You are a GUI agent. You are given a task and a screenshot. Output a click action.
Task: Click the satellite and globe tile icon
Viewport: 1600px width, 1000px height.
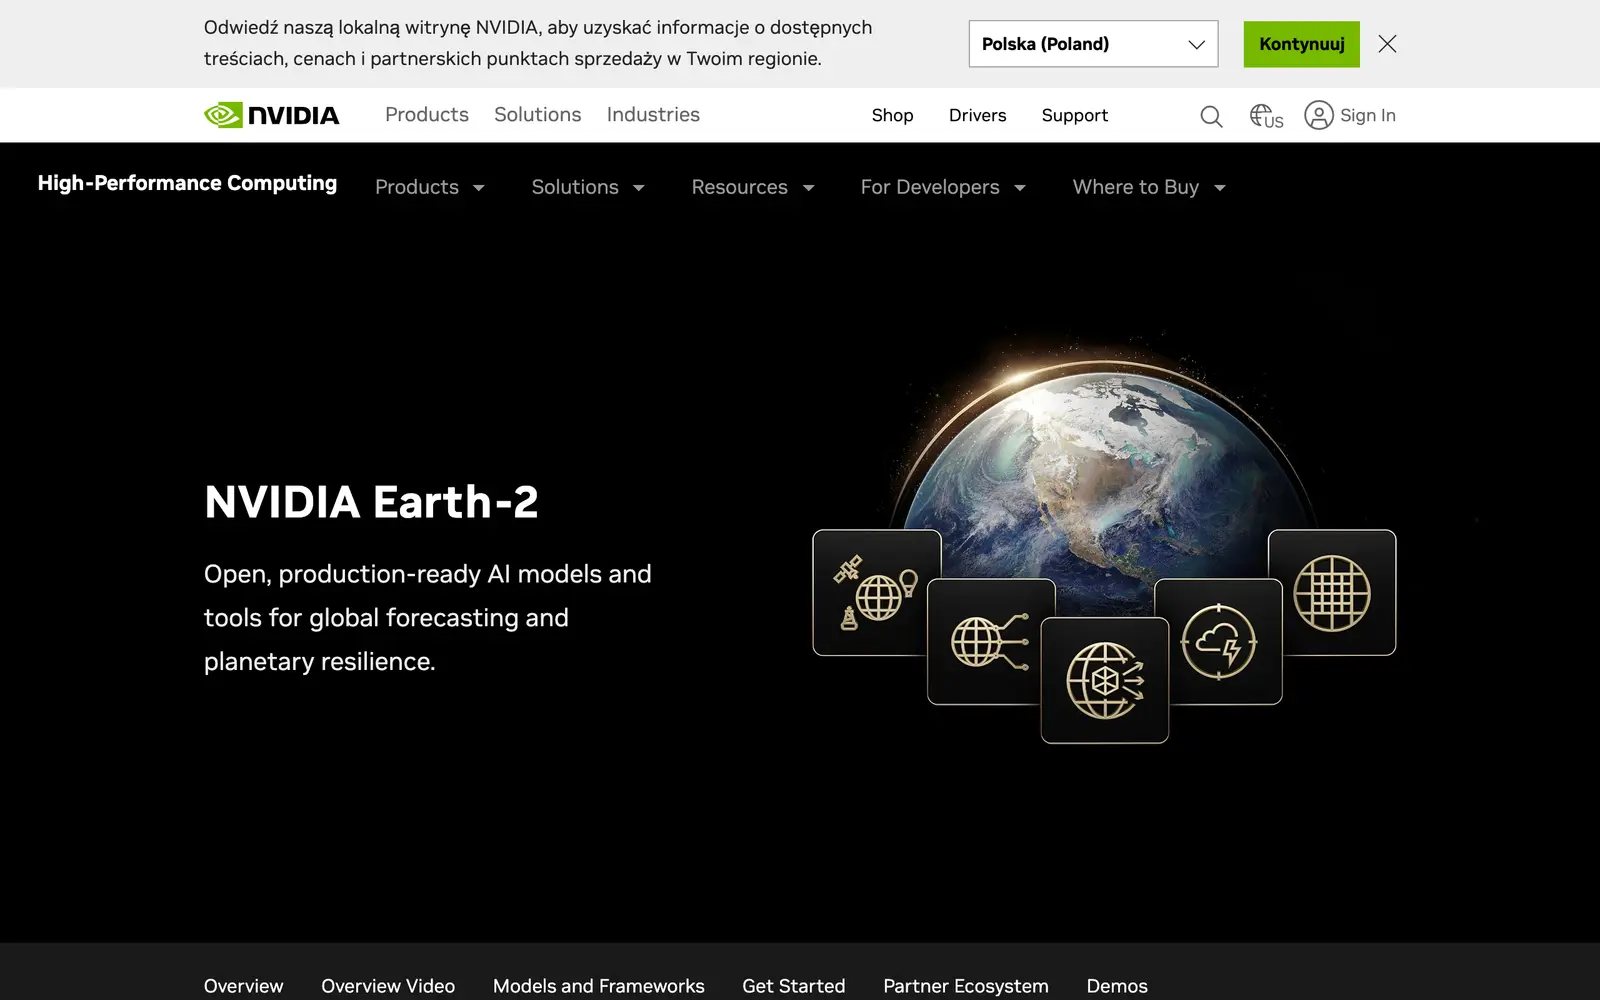coord(877,592)
